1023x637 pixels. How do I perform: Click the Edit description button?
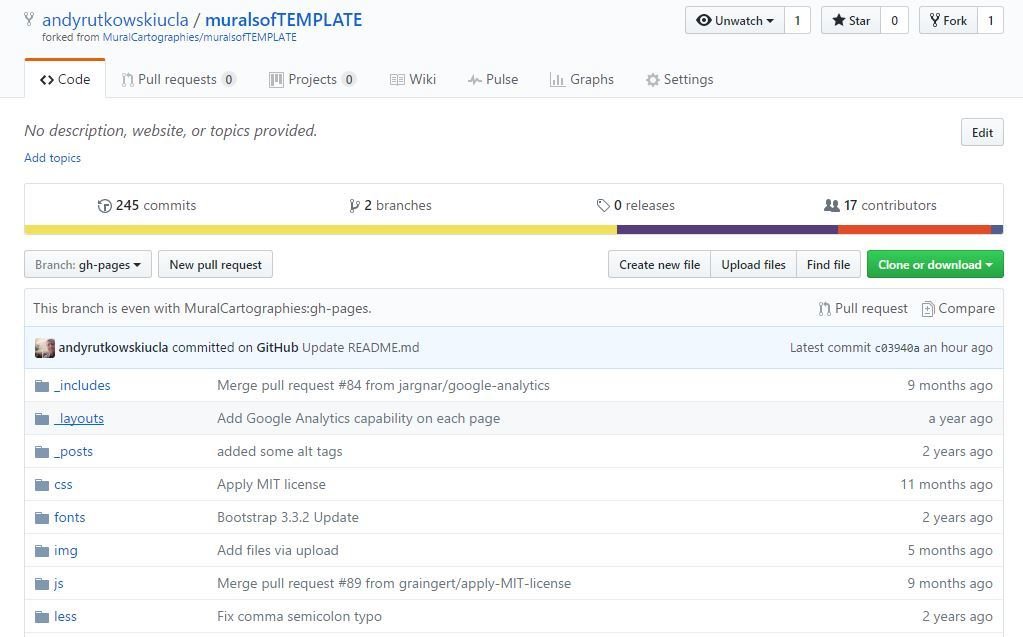tap(982, 132)
